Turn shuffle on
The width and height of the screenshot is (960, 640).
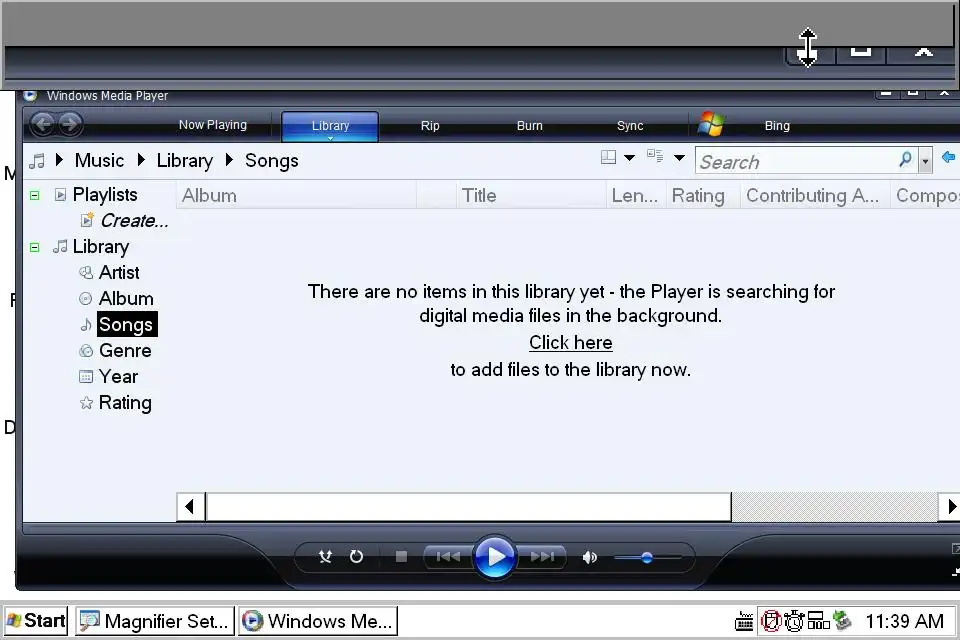point(325,556)
